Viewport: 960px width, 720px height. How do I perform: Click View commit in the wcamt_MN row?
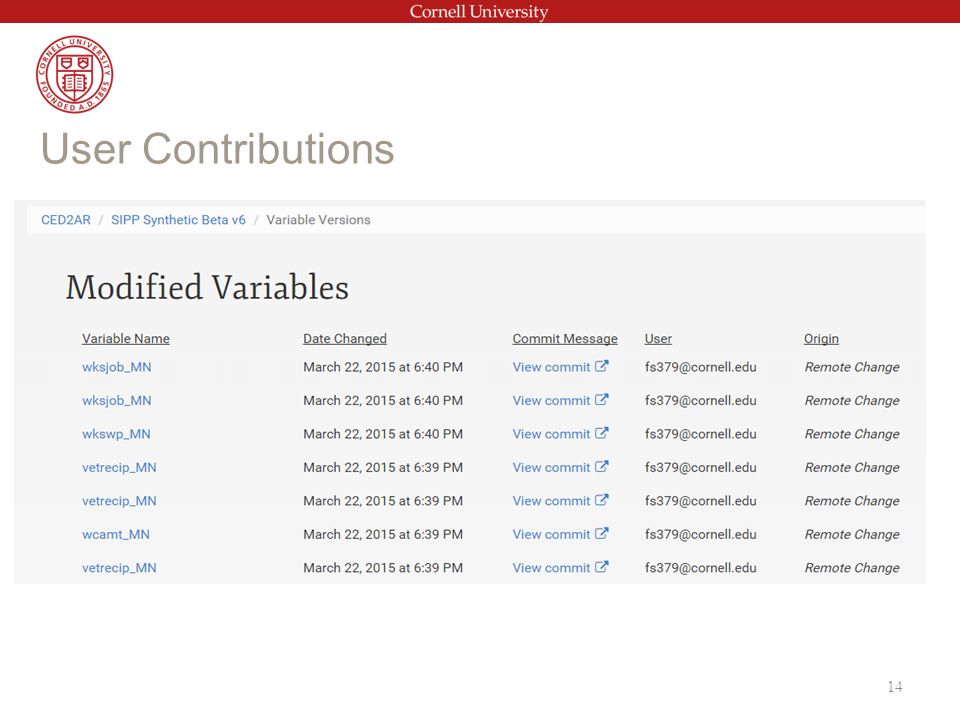[x=551, y=534]
